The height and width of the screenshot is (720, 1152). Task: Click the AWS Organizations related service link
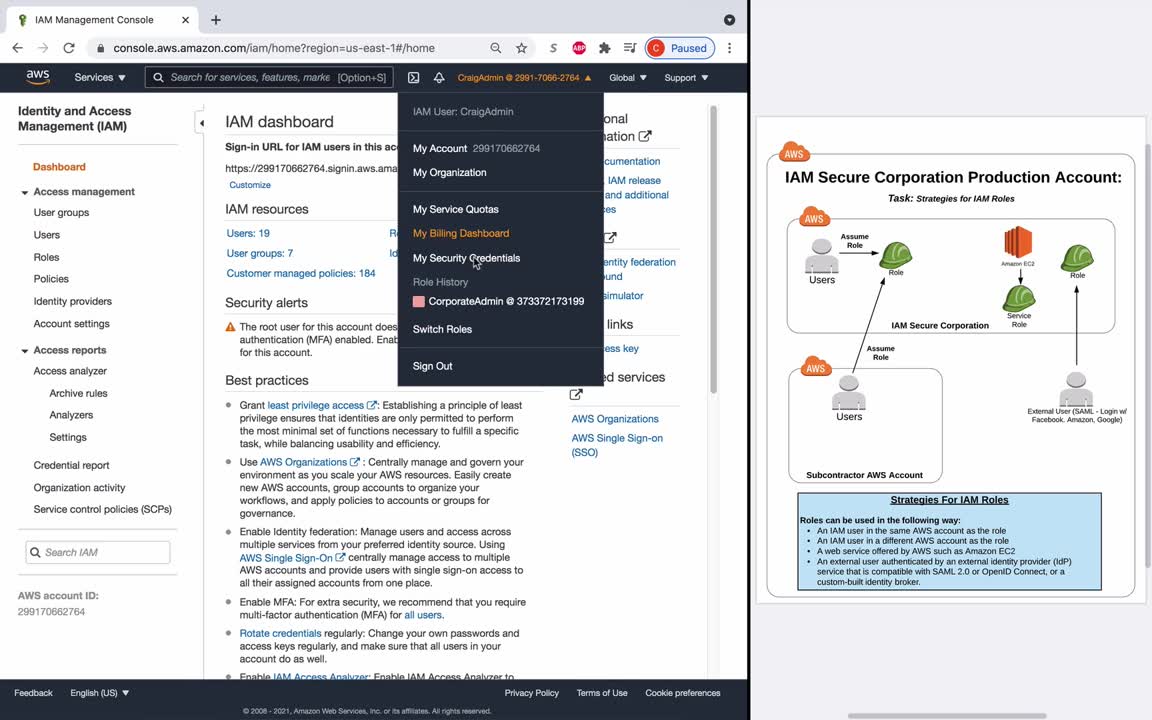click(x=615, y=419)
